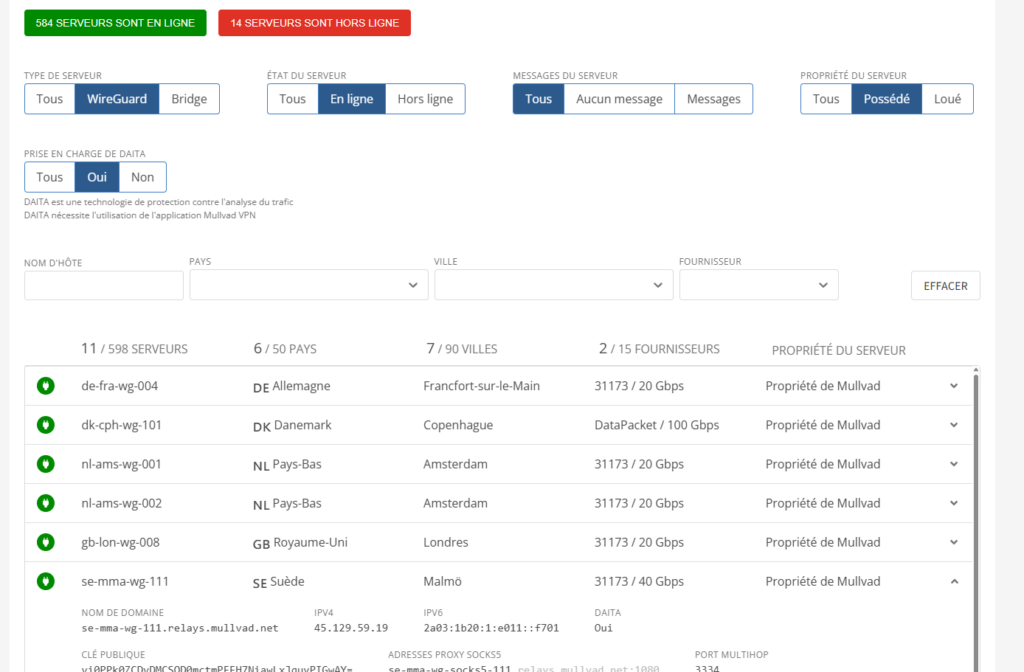Image resolution: width=1024 pixels, height=672 pixels.
Task: Open the Ville dropdown
Action: click(x=553, y=285)
